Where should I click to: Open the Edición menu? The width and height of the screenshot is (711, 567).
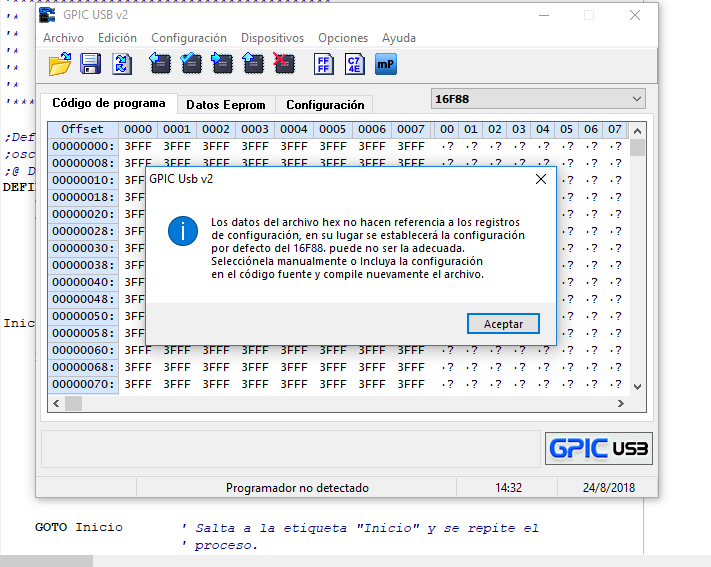point(117,38)
